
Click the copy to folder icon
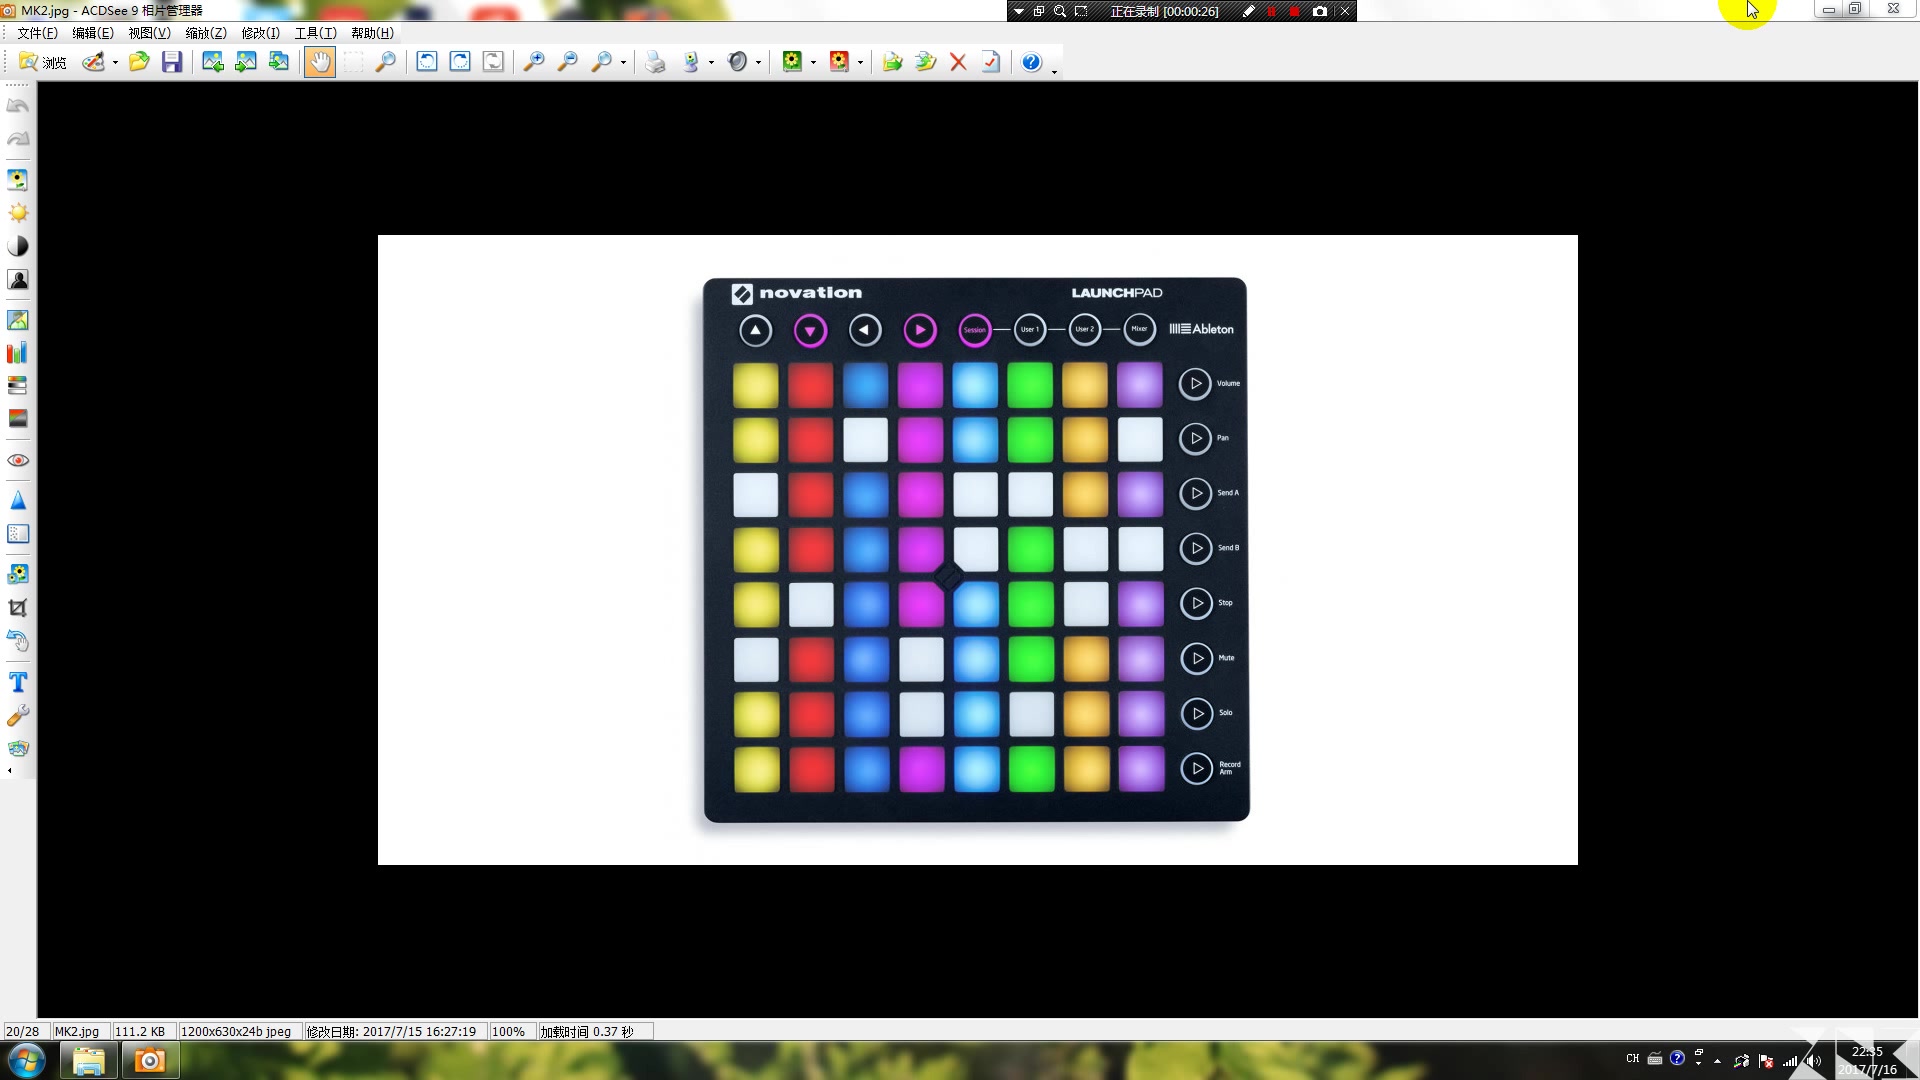tap(892, 62)
